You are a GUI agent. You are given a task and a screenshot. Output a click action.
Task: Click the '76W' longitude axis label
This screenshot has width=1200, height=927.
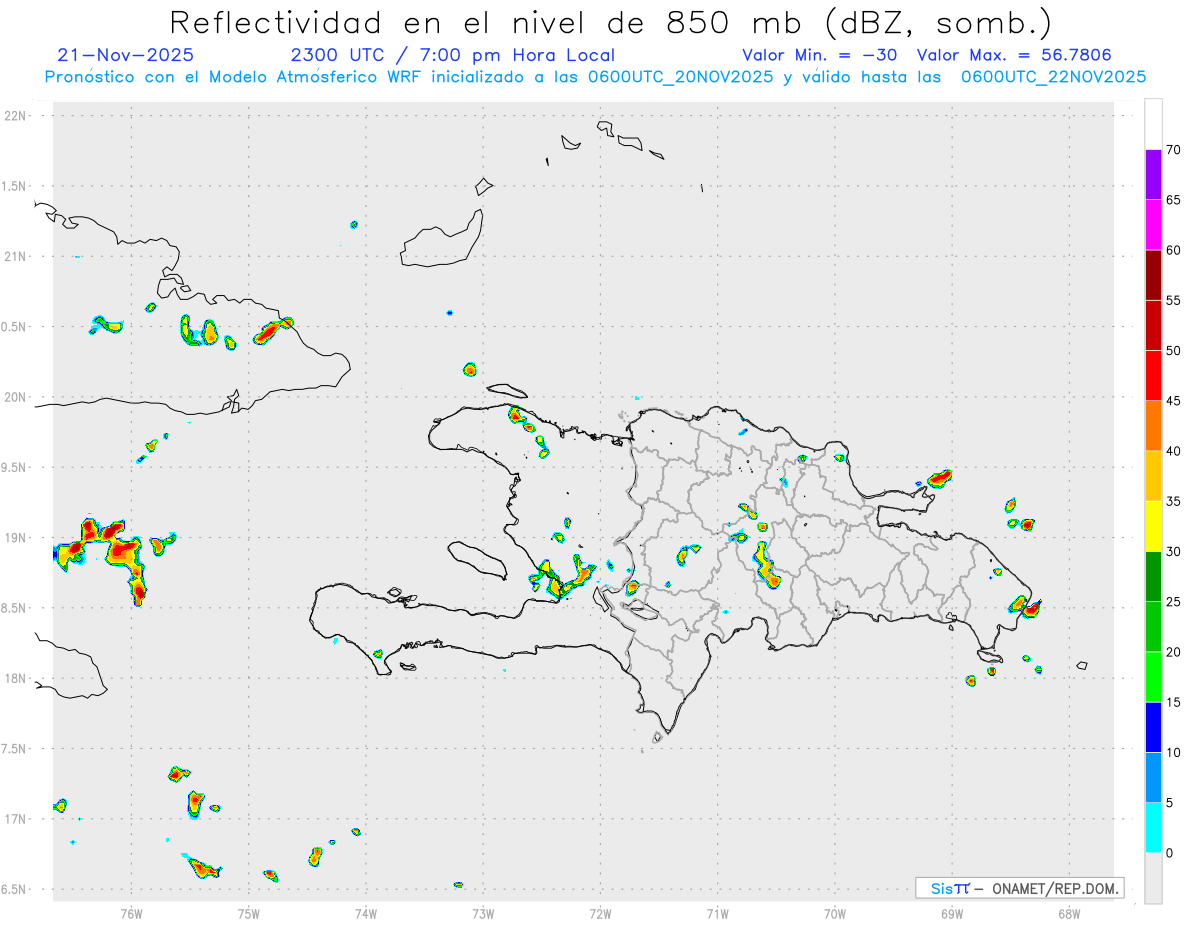tap(131, 913)
